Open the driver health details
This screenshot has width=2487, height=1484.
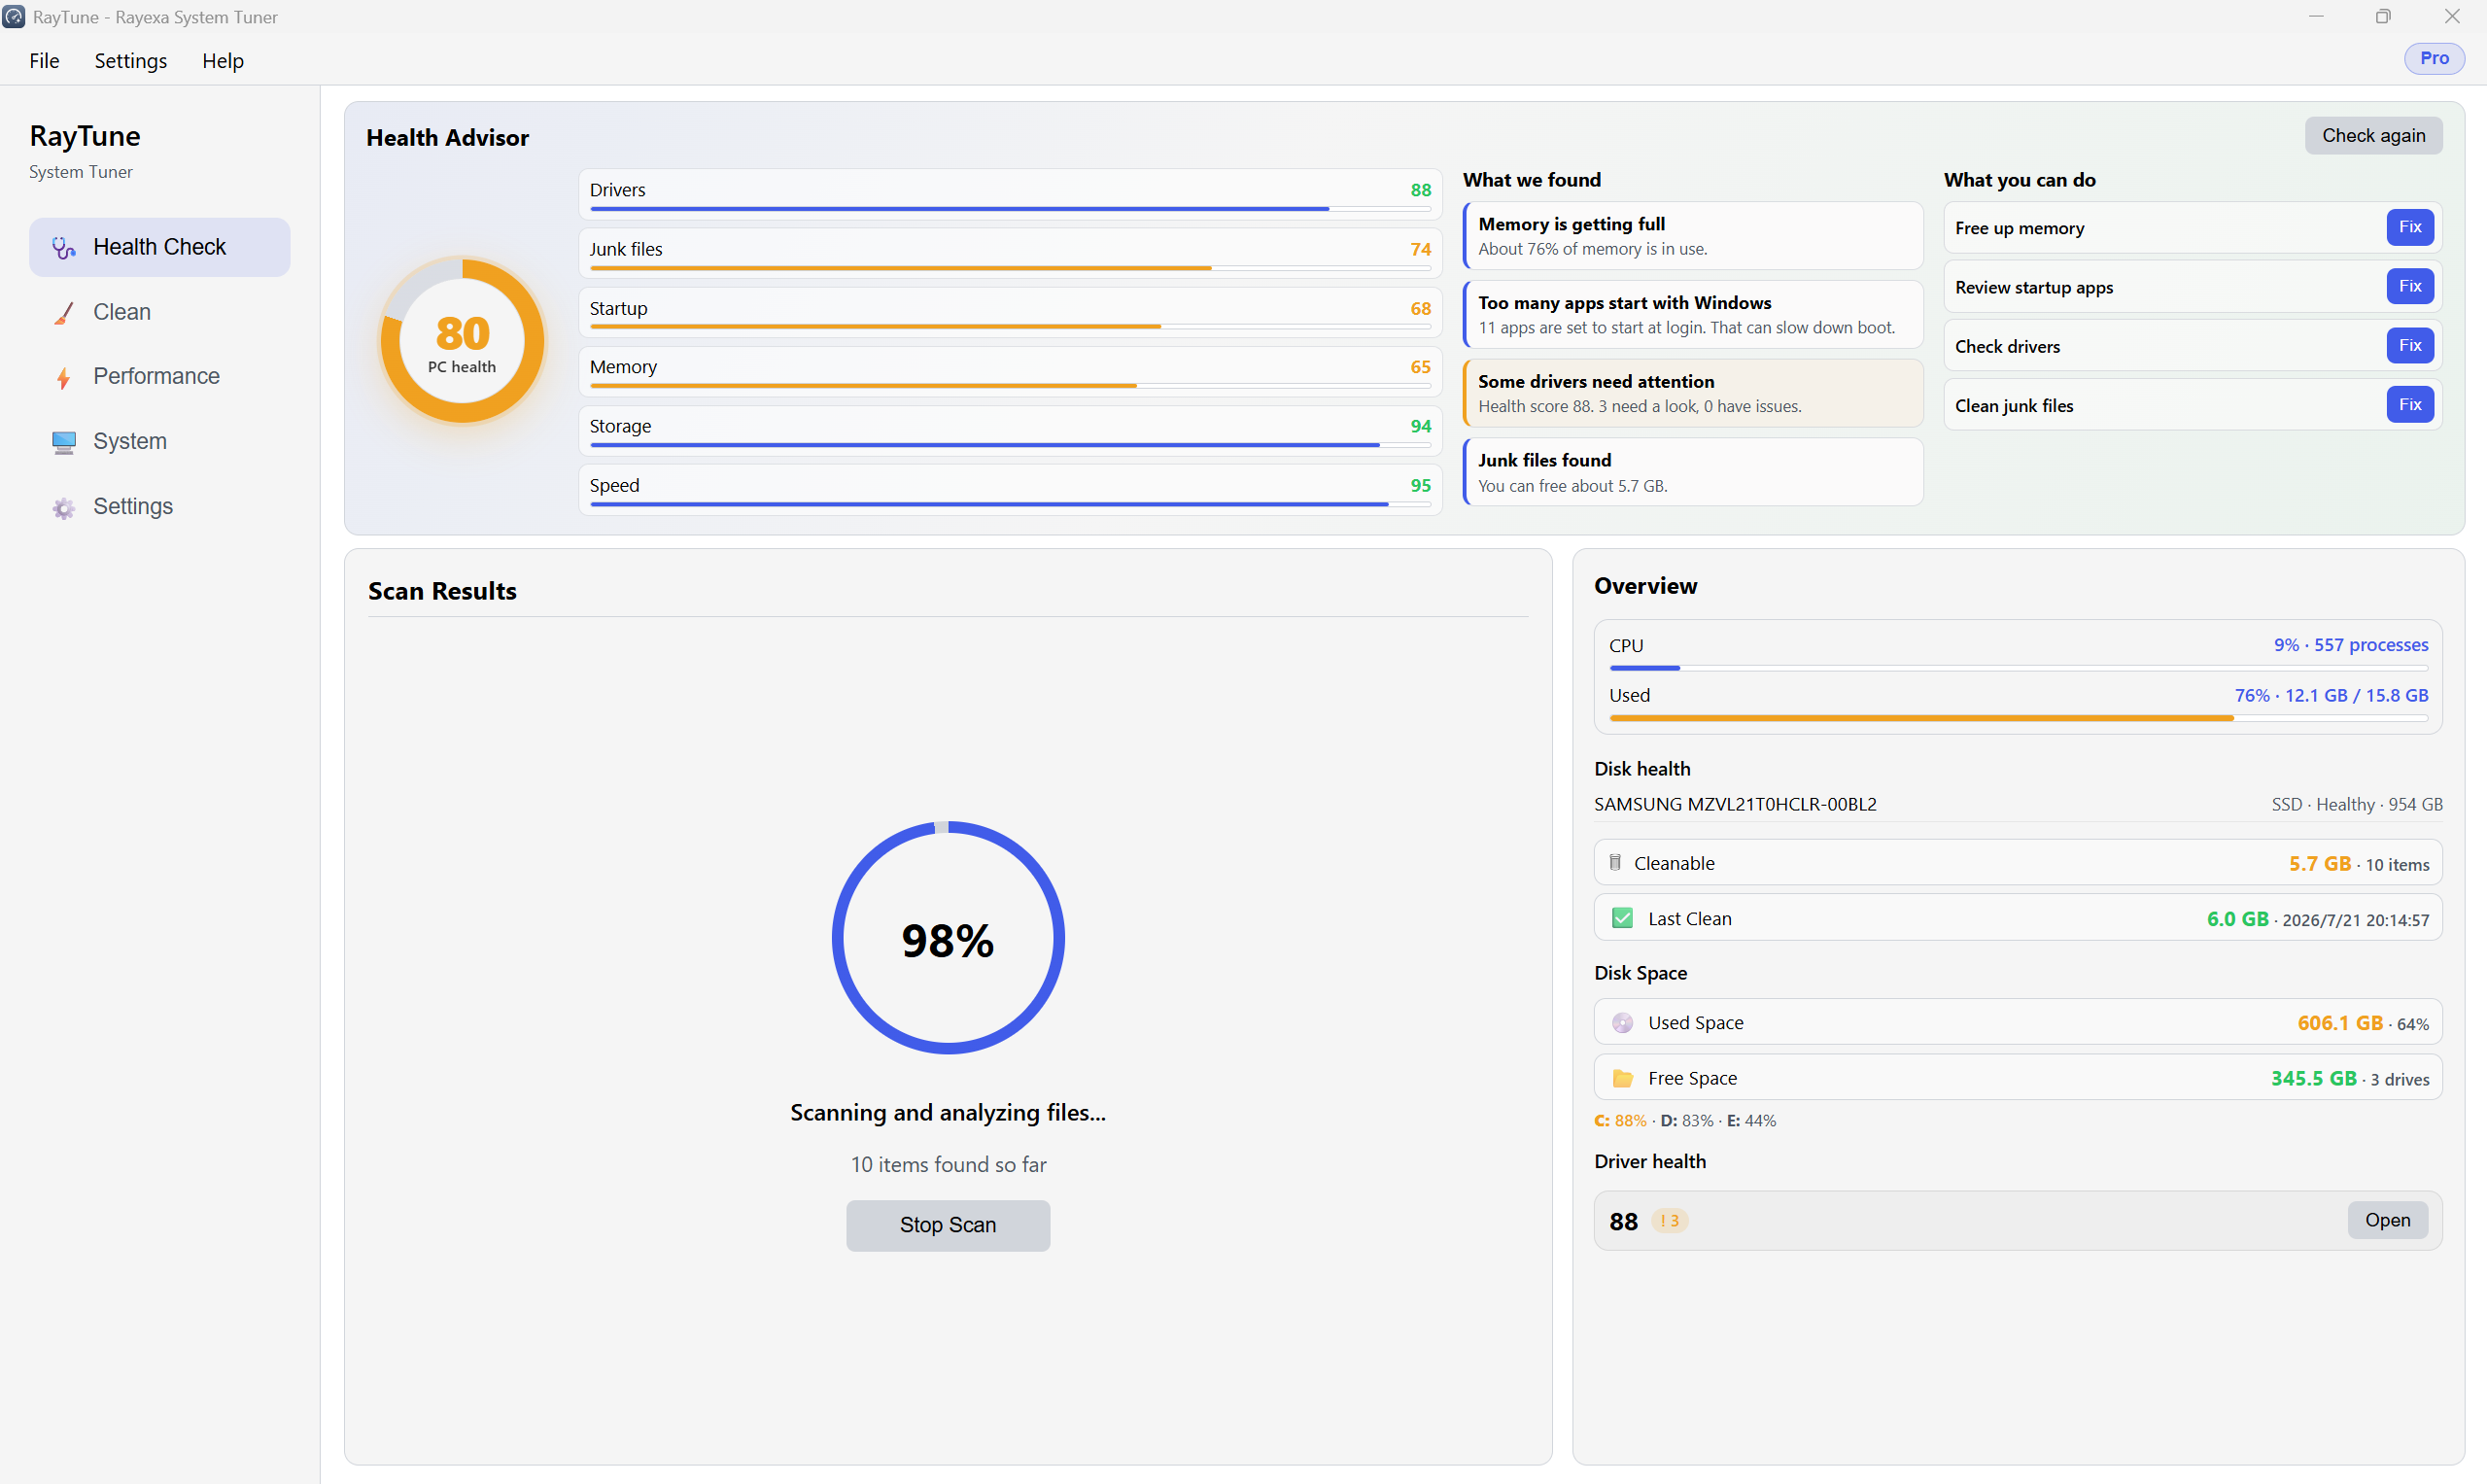tap(2387, 1220)
